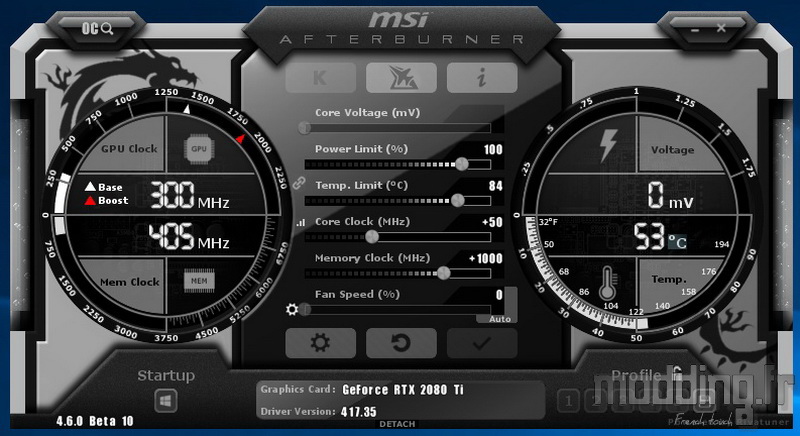Screen dimensions: 800x436
Task: Click the Boost clock legend with red triangle
Action: [106, 200]
